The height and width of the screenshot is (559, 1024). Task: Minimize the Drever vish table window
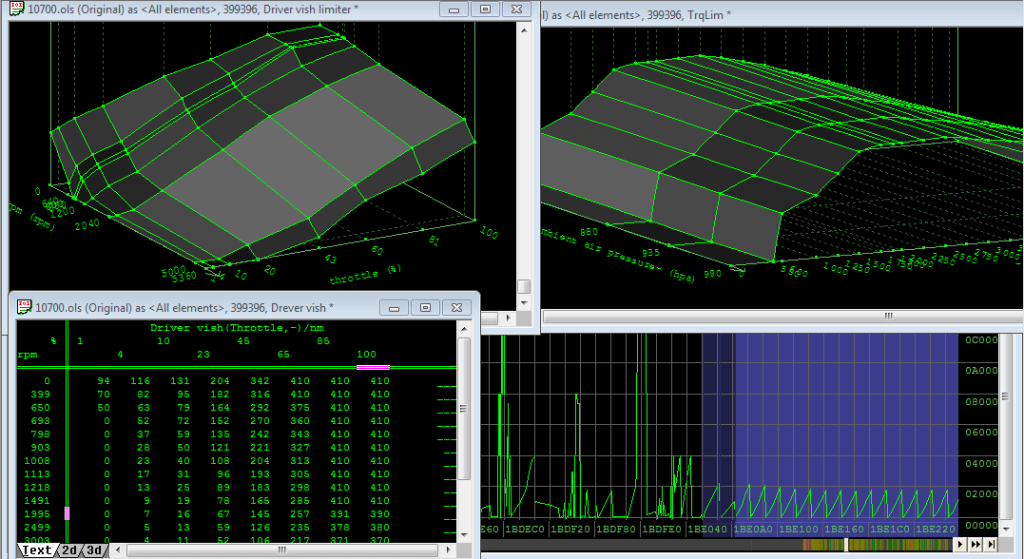395,307
